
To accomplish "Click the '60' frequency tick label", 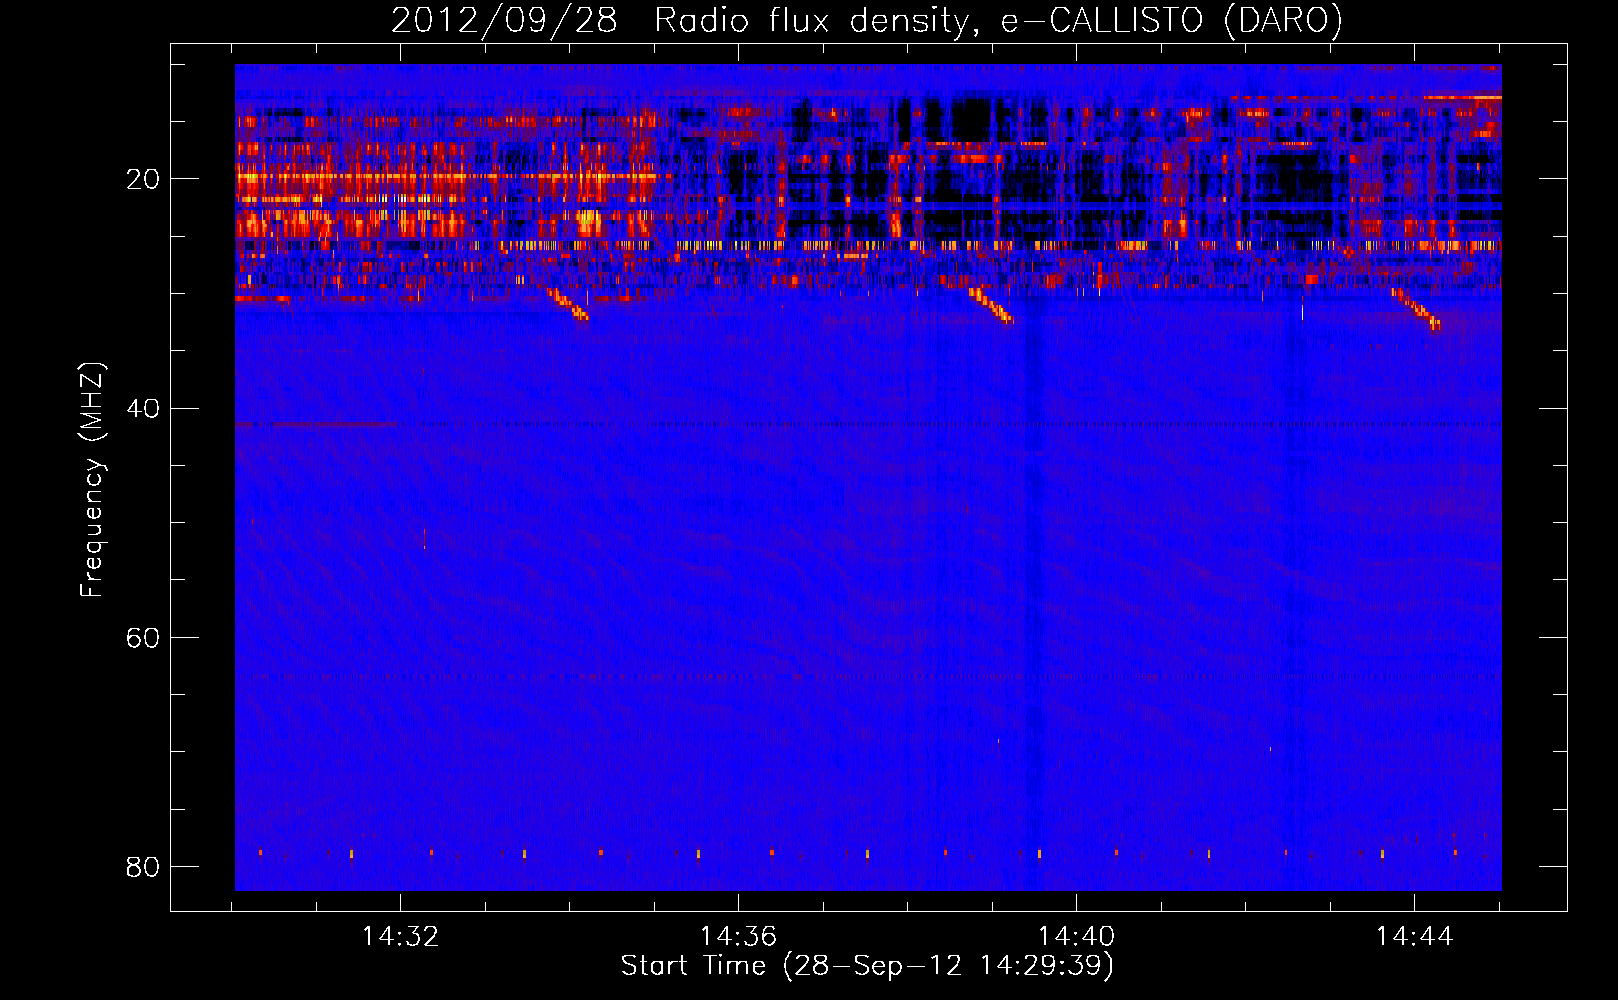I will 143,637.
